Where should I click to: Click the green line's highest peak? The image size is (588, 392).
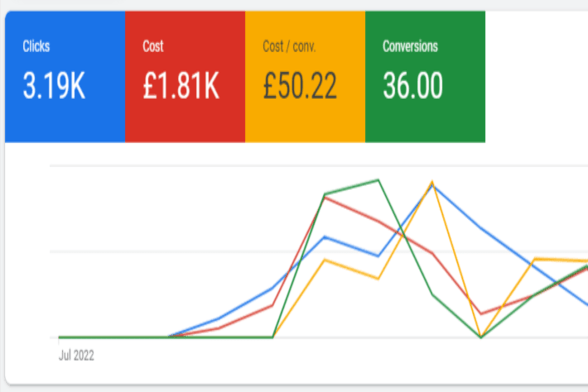[x=378, y=180]
